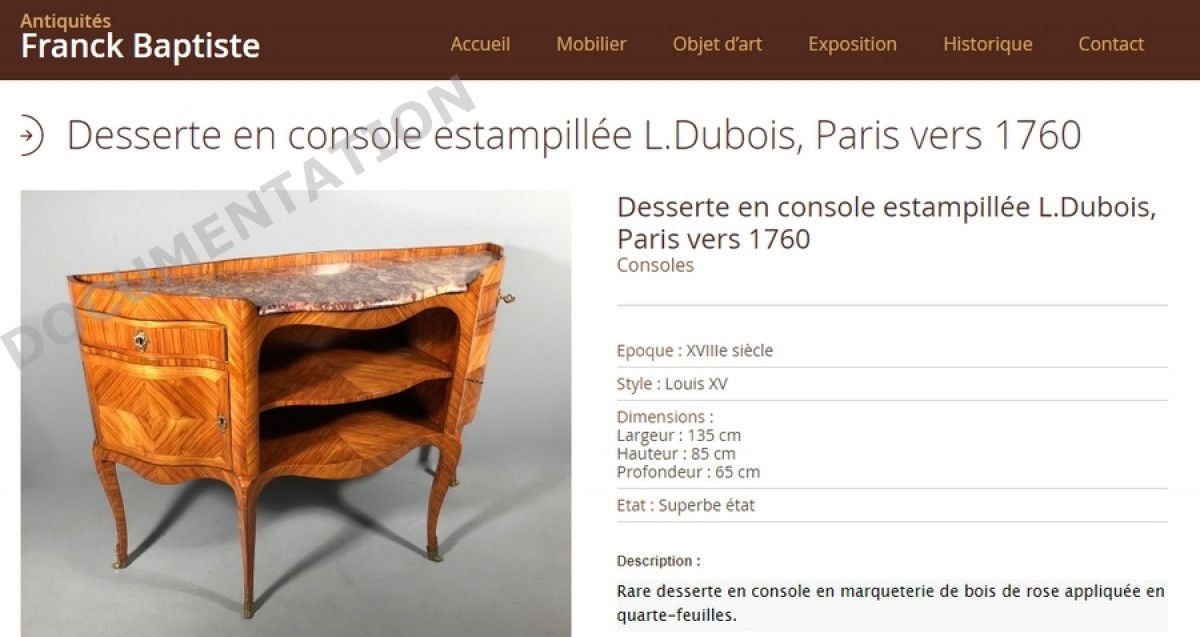
Task: Click the circled arrow icon beside the title
Action: 31,135
